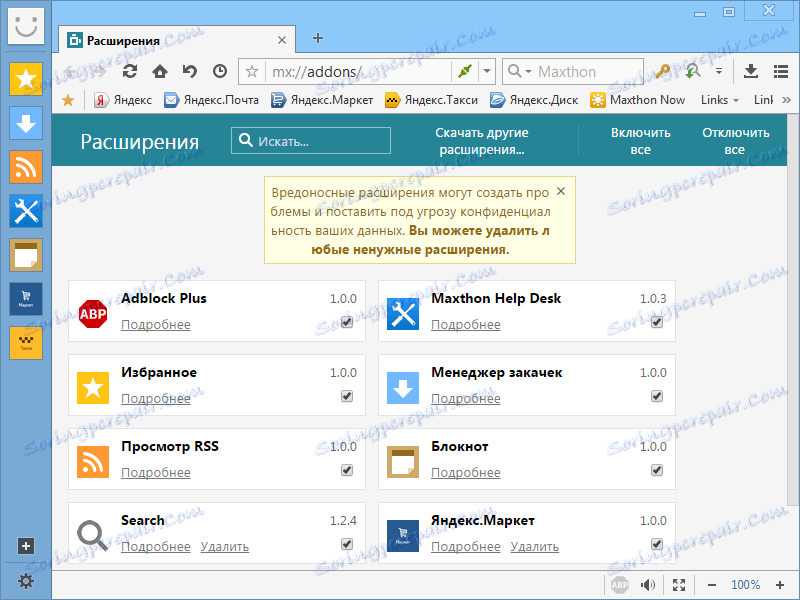Disable the Search extension via its checkbox

click(x=347, y=543)
